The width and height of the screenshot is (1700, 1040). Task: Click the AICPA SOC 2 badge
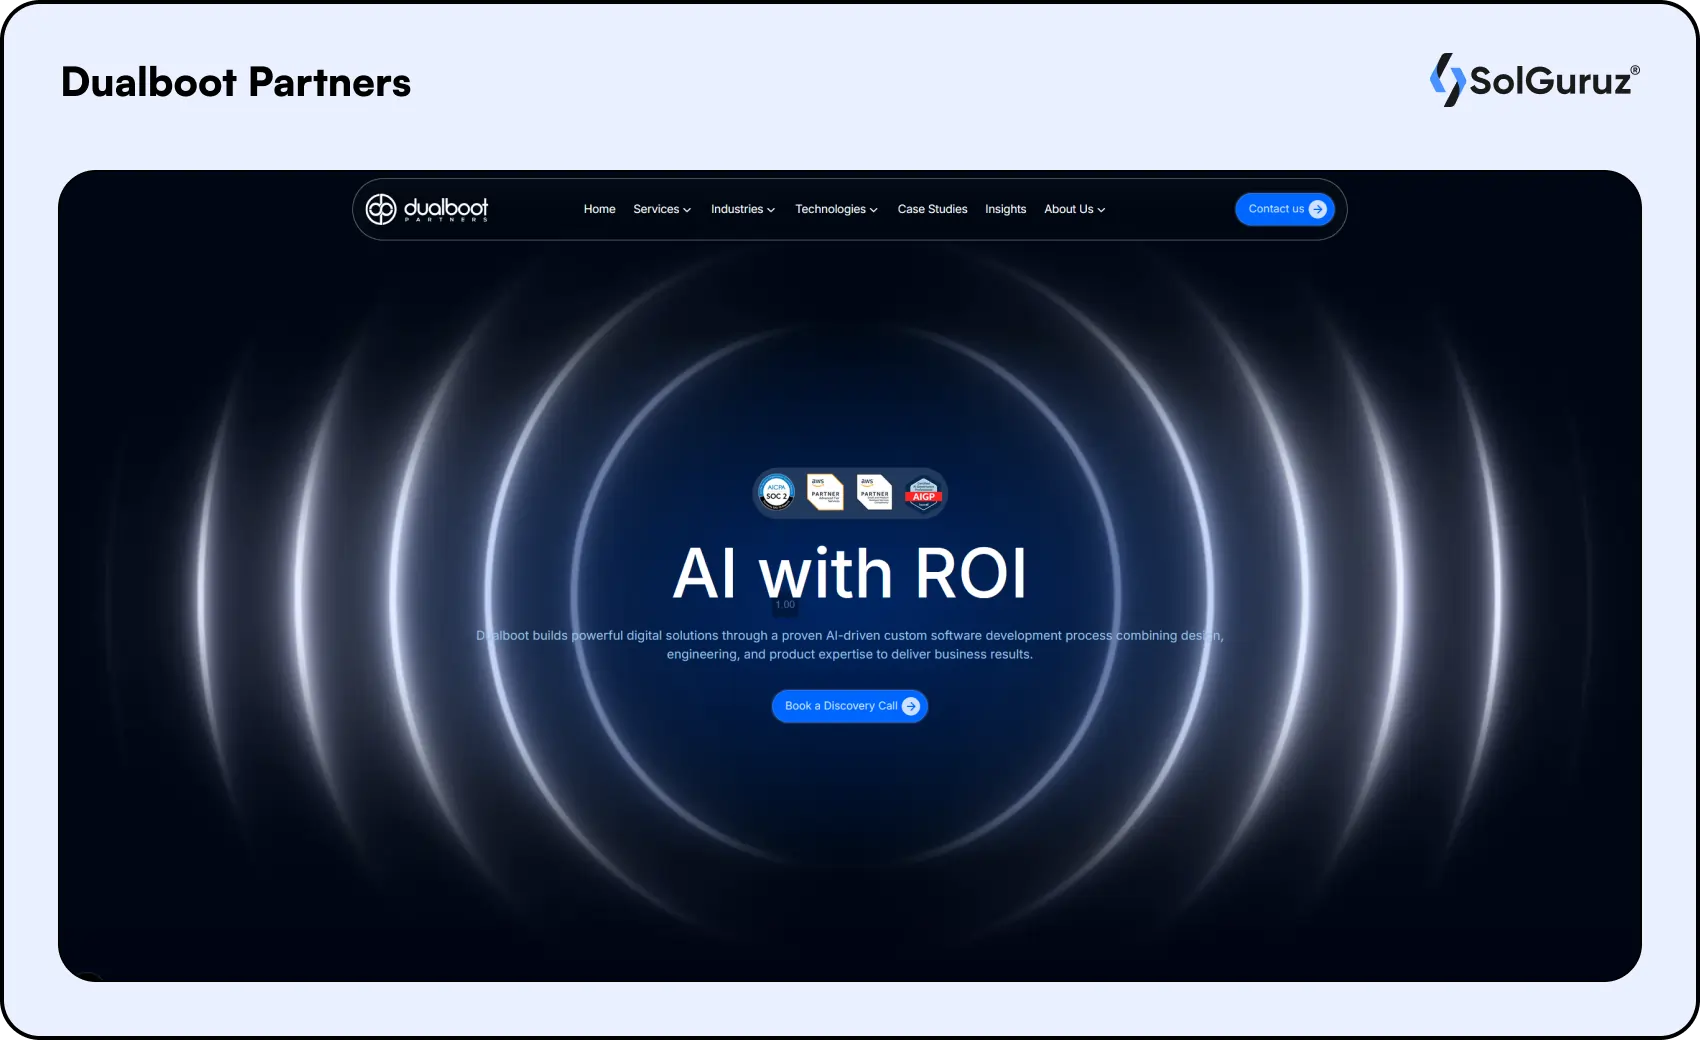coord(776,493)
